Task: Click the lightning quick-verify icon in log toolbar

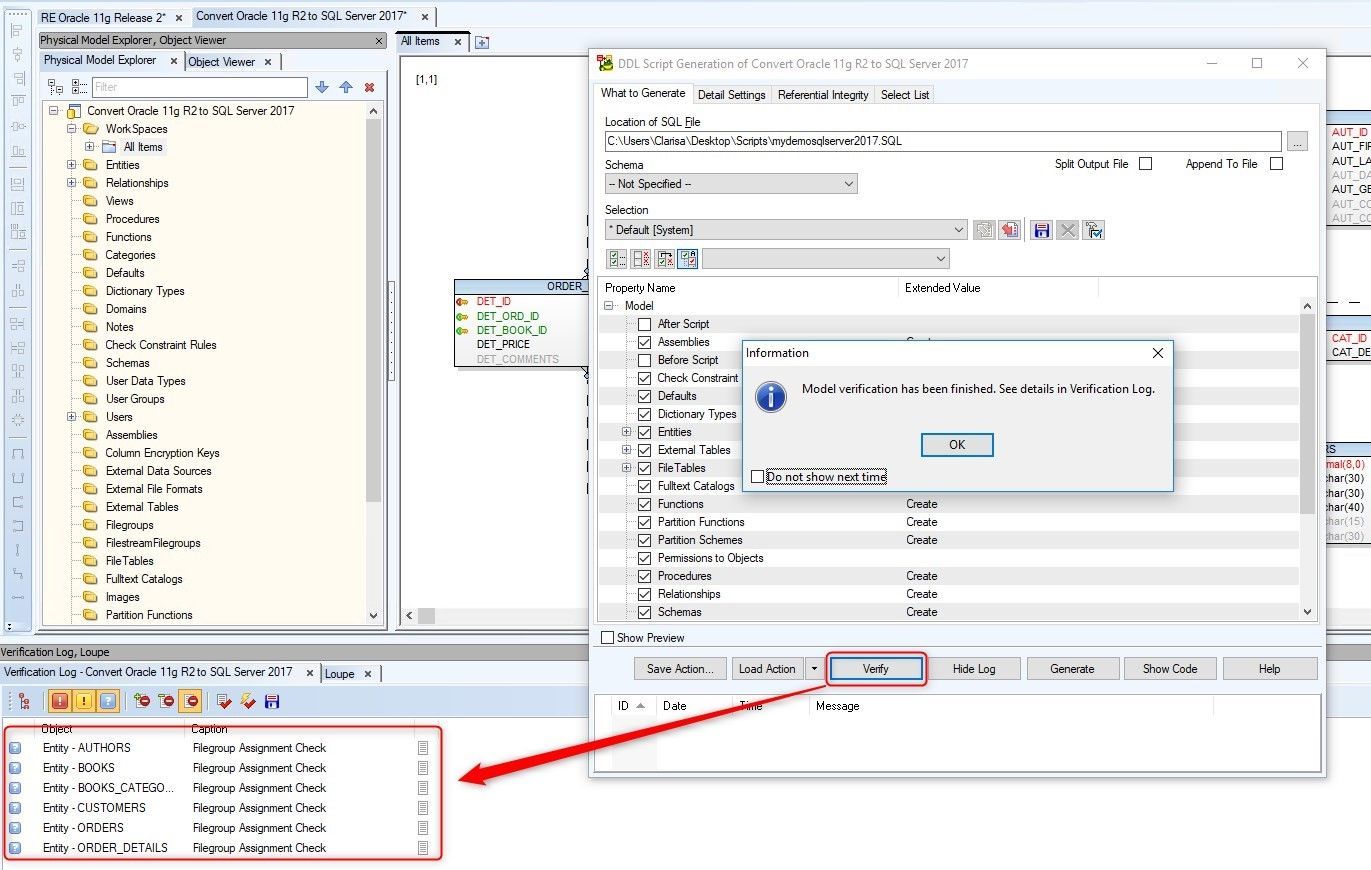Action: 248,701
